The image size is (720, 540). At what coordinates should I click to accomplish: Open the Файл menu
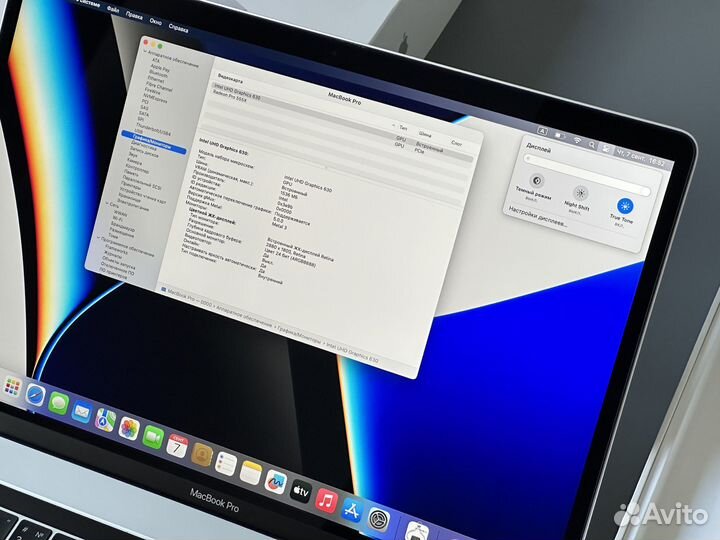[x=112, y=9]
